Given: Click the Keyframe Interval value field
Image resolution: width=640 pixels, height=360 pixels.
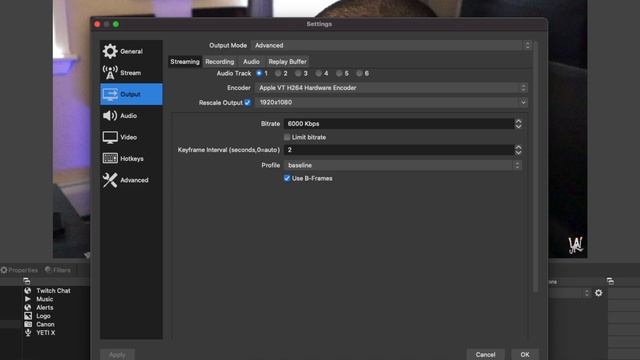Looking at the screenshot, I should click(399, 150).
